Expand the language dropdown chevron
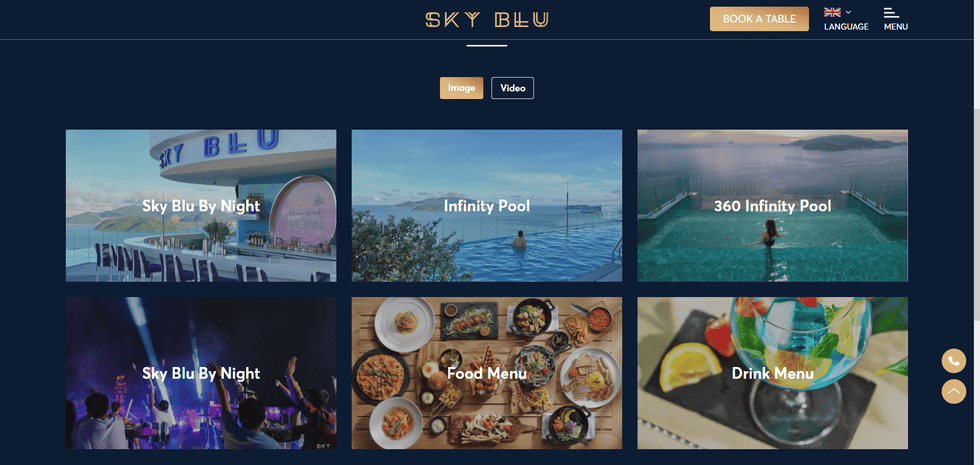The image size is (980, 465). (848, 12)
